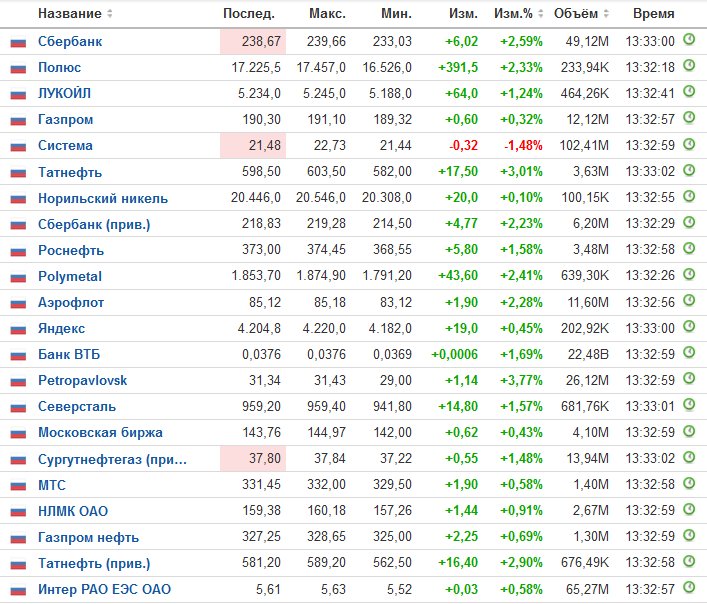Select the highlighted last price 37,80
The image size is (707, 604).
point(253,458)
